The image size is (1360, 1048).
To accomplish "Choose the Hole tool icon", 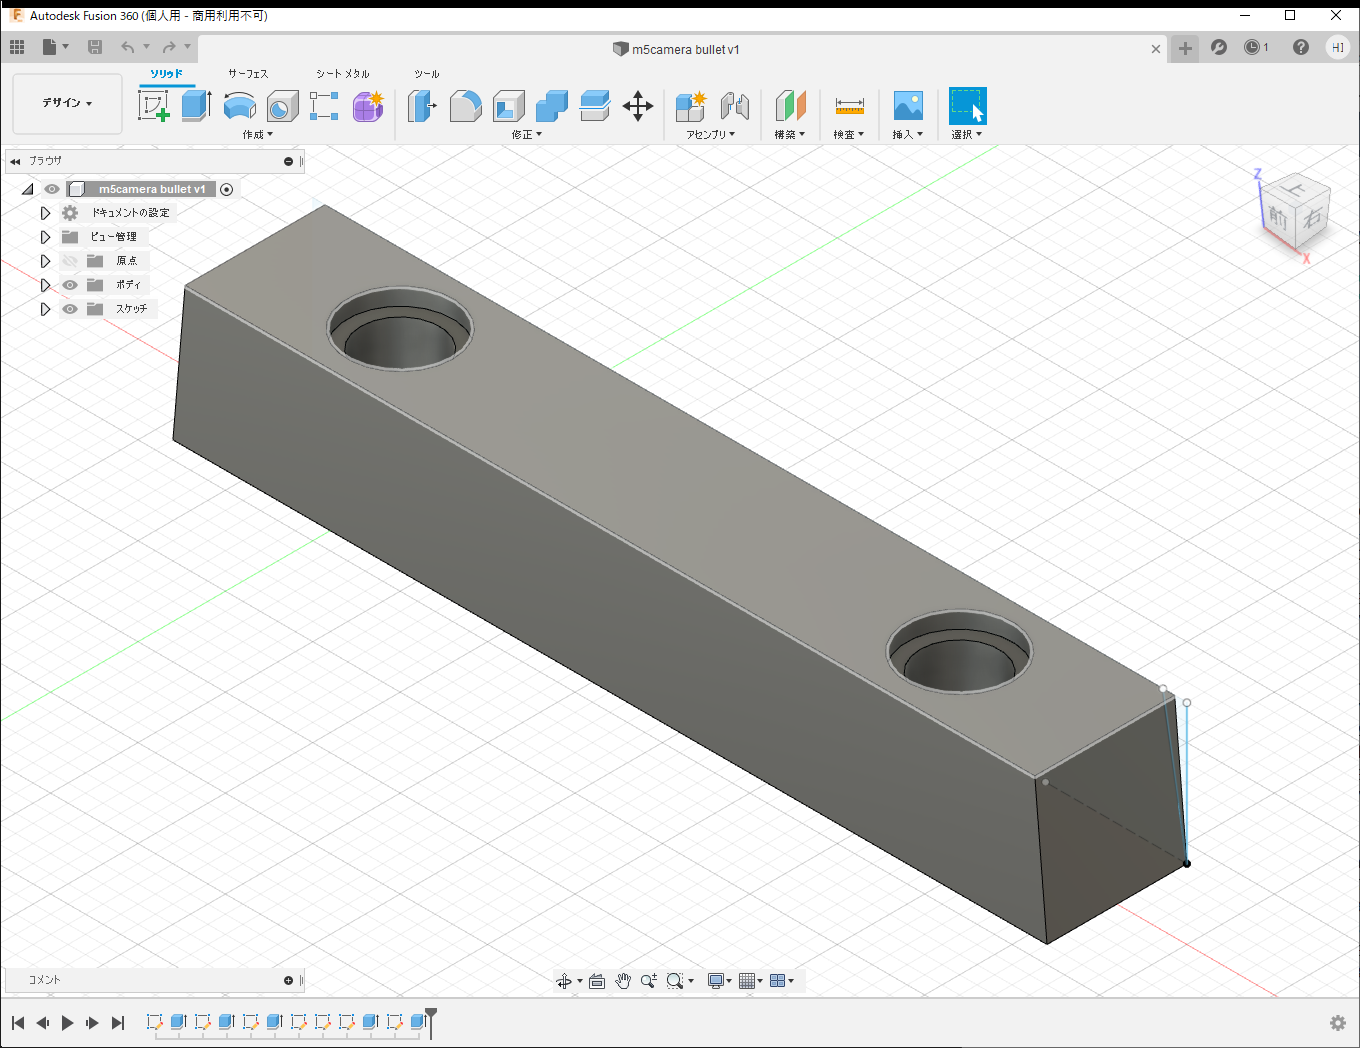I will 282,105.
